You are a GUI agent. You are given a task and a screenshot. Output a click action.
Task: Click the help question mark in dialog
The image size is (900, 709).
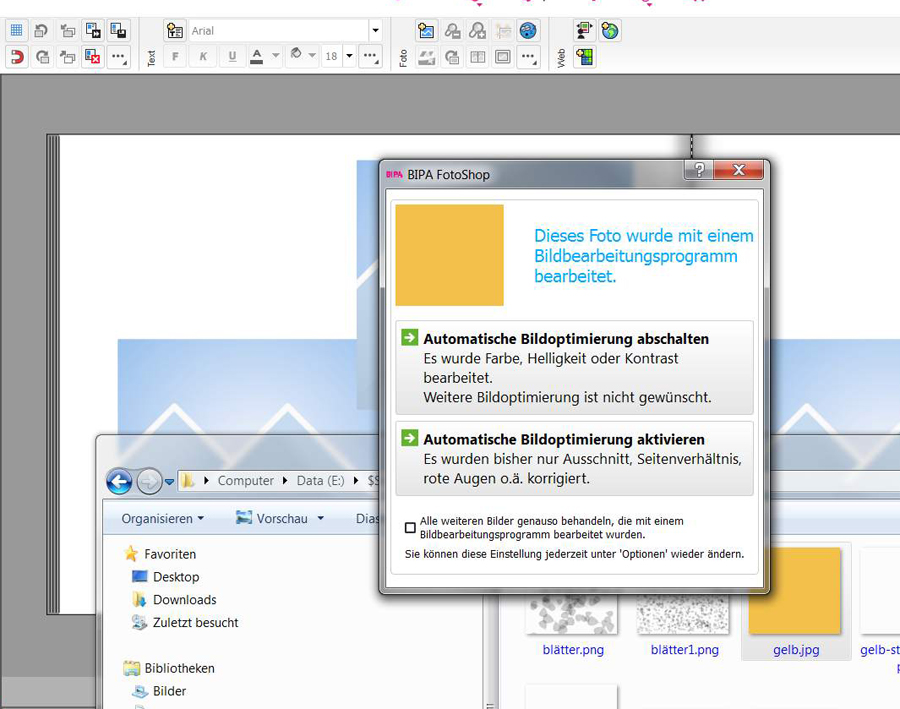coord(698,170)
